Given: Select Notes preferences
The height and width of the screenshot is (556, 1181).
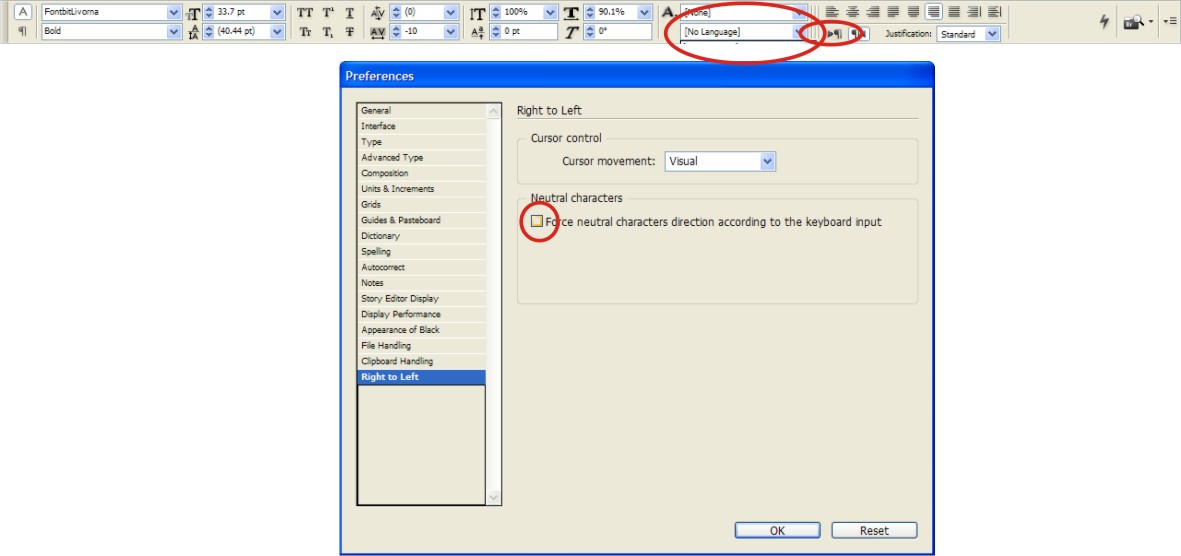Looking at the screenshot, I should point(421,283).
